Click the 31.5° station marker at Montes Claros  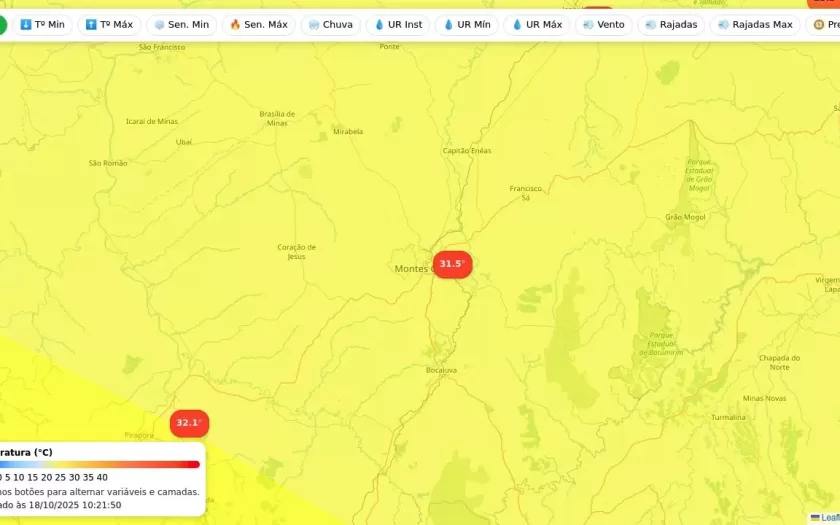pyautogui.click(x=453, y=264)
